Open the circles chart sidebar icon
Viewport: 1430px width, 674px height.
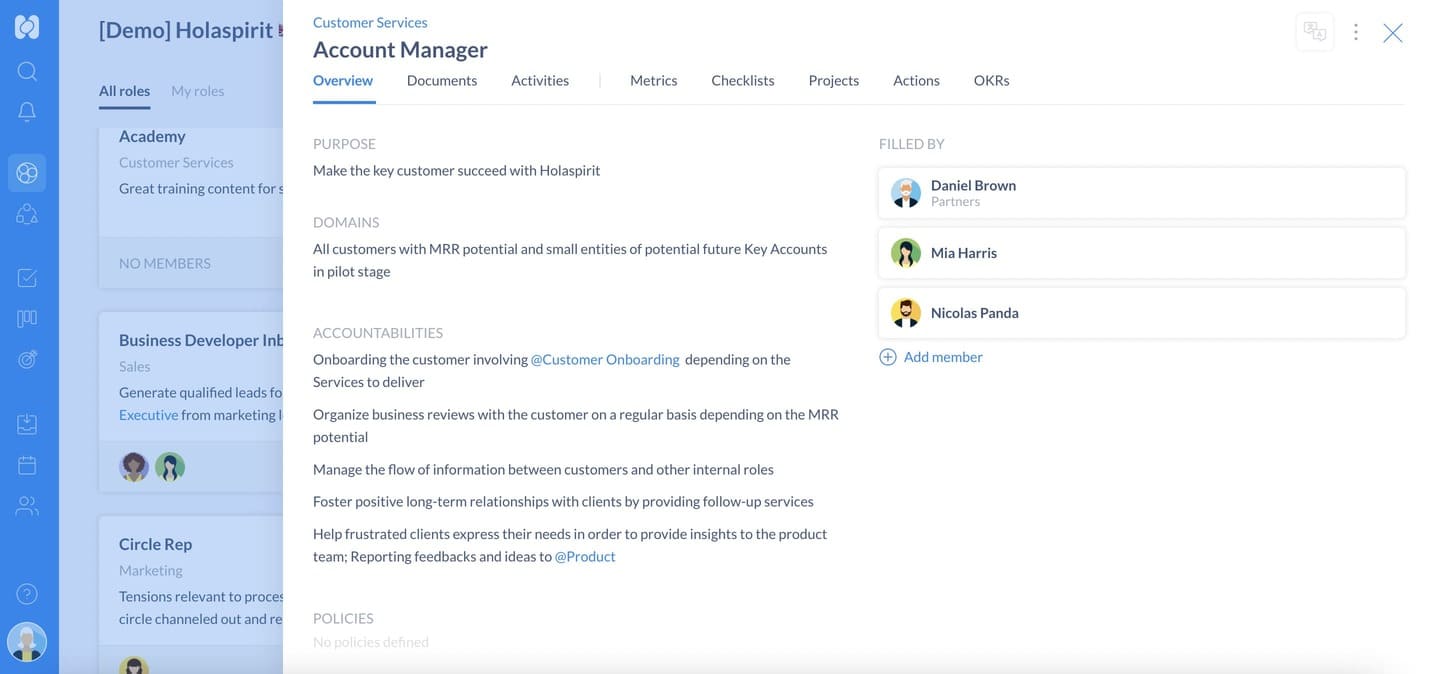[x=27, y=173]
